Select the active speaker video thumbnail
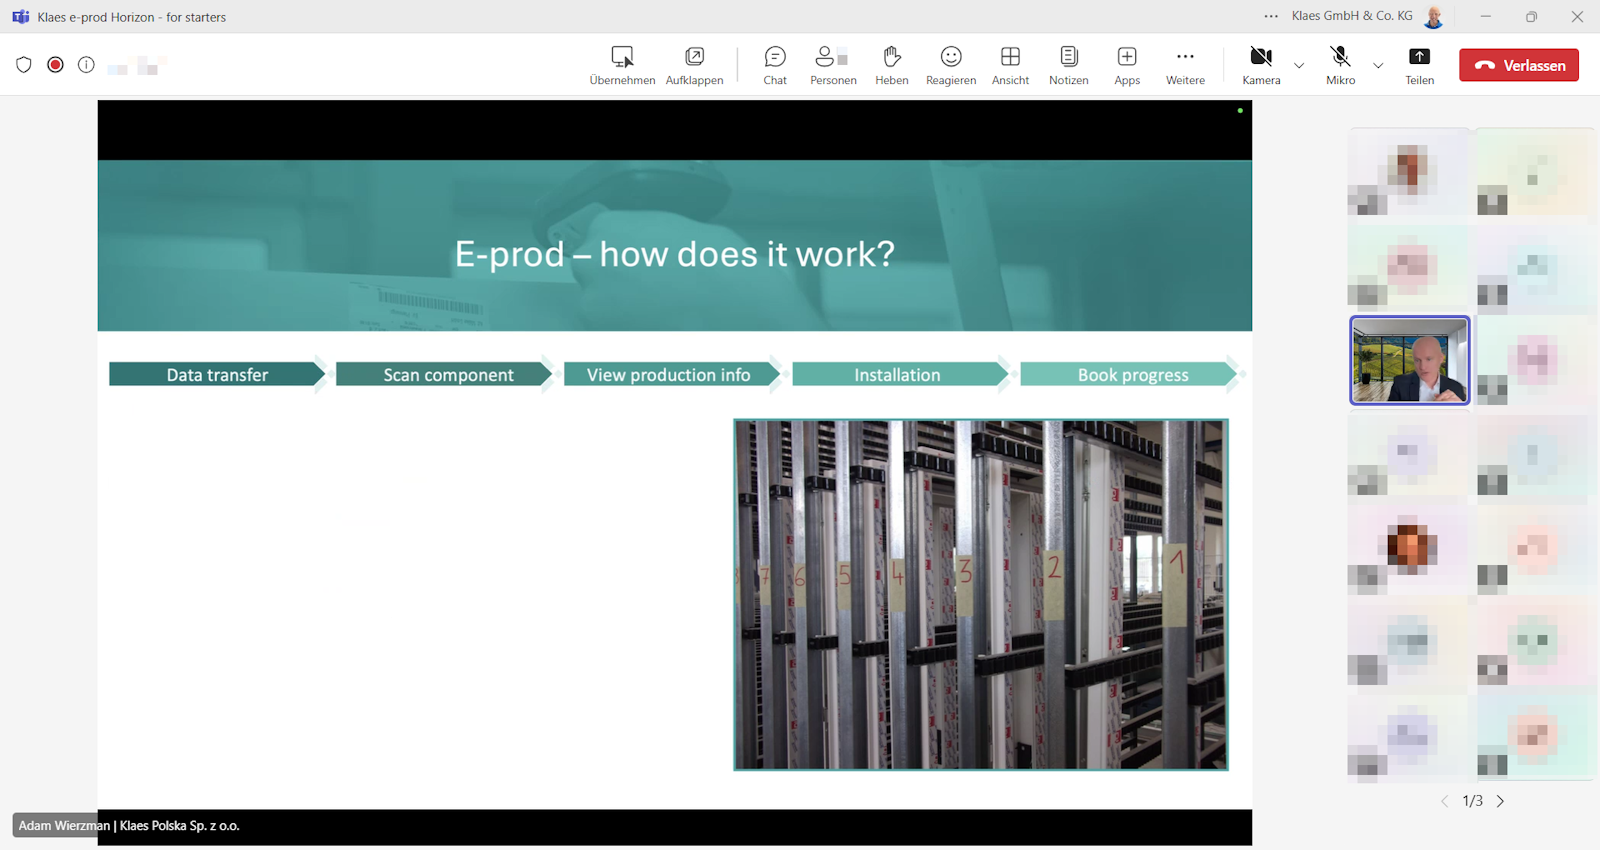 point(1410,361)
